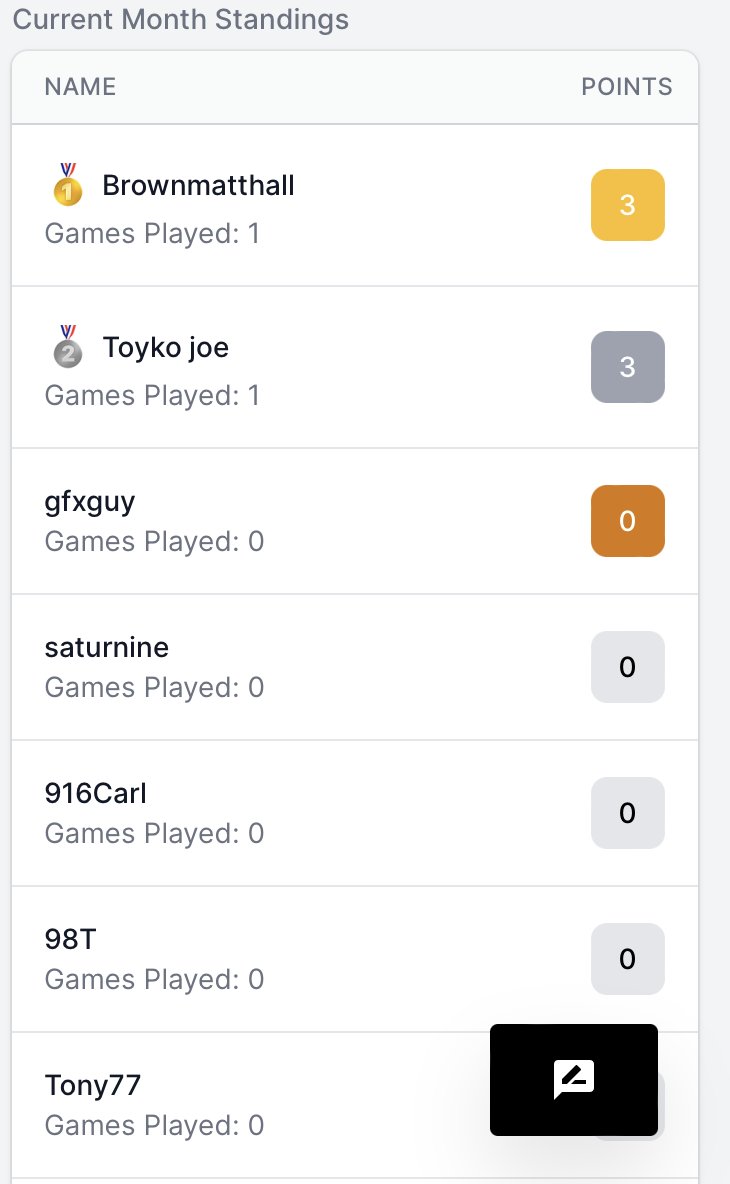Click the gold medal icon beside Brownmatthall
730x1184 pixels.
[68, 184]
